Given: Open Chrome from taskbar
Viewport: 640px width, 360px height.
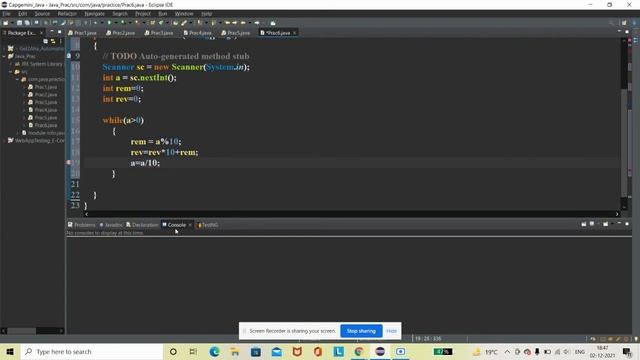Looking at the screenshot, I should click(359, 351).
